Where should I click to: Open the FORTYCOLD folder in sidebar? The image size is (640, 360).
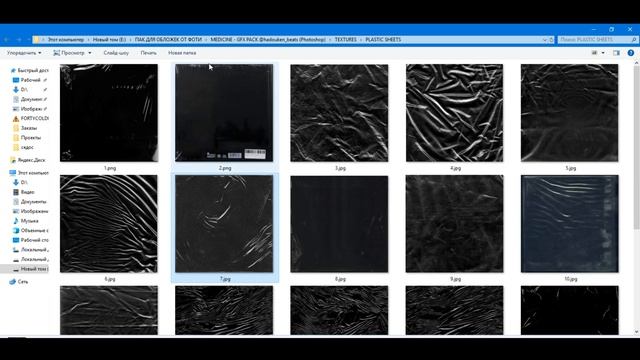(31, 118)
